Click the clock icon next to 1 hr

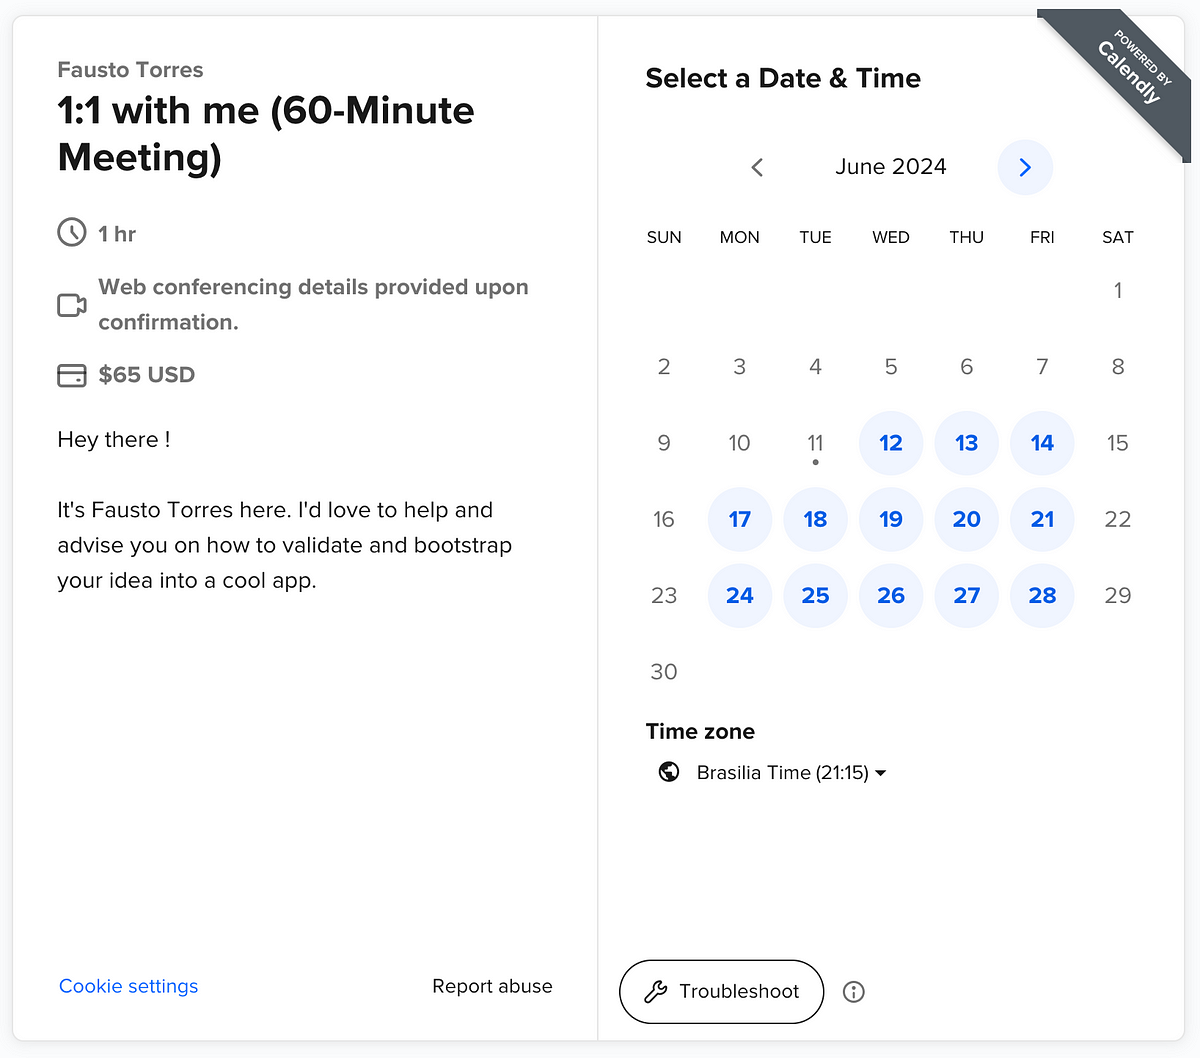[x=72, y=233]
